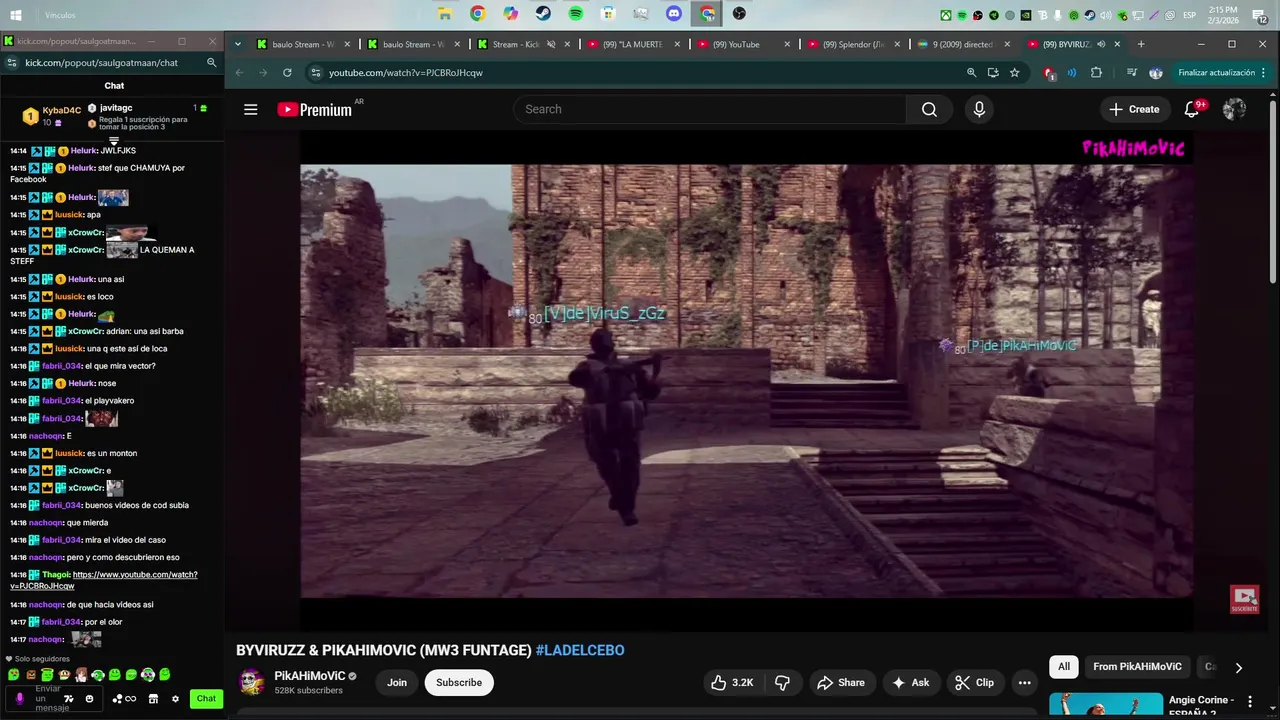Open site info icon next to youtube.com URL

315,73
